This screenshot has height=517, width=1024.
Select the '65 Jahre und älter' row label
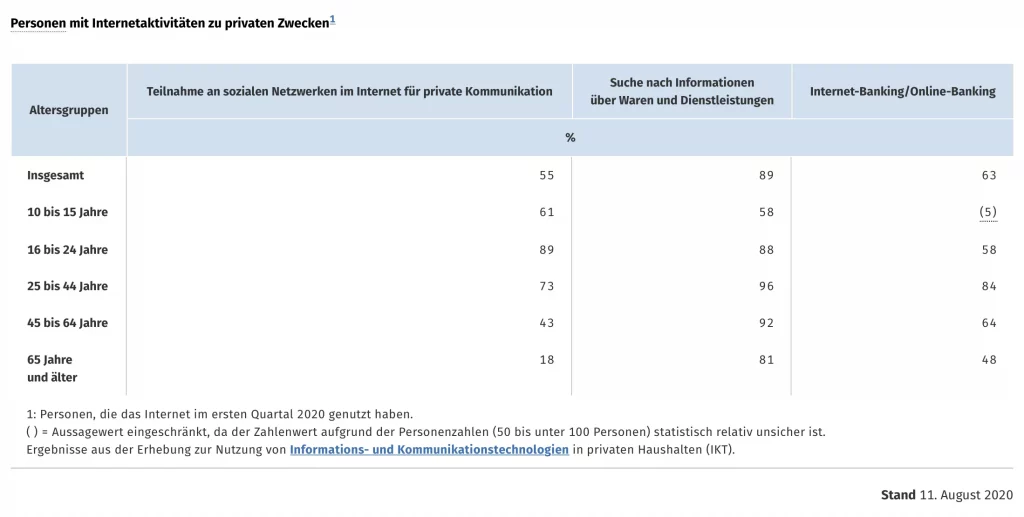[52, 368]
